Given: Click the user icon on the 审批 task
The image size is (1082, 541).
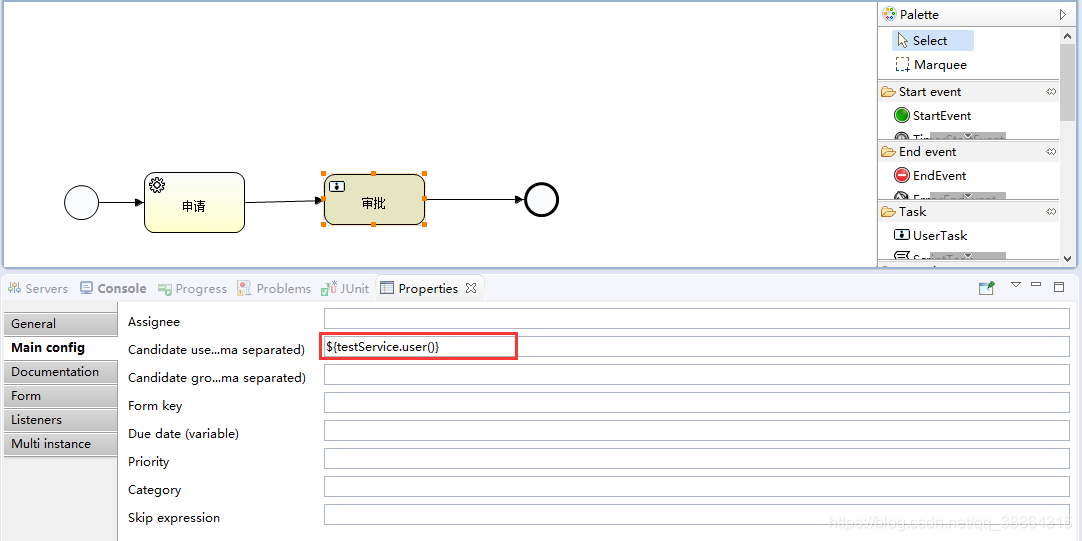Looking at the screenshot, I should point(337,186).
